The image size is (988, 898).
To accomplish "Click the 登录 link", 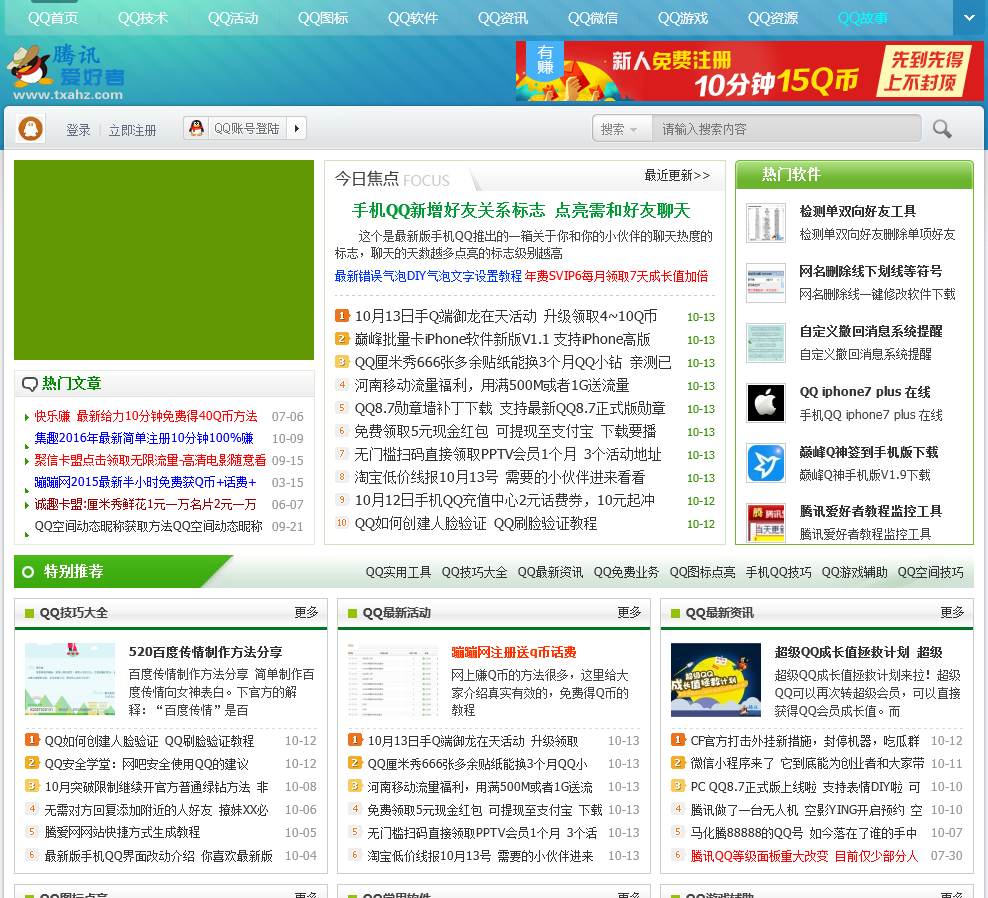I will [78, 130].
